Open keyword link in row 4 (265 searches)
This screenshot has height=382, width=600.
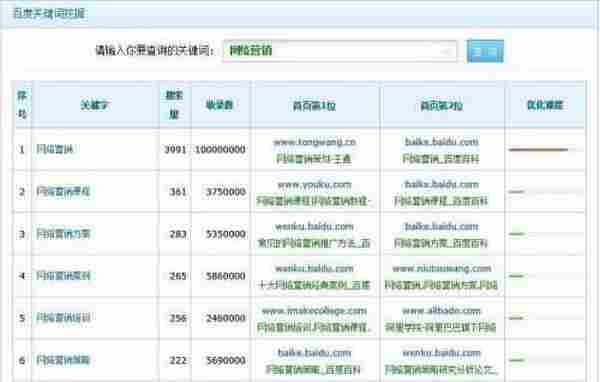pos(63,276)
